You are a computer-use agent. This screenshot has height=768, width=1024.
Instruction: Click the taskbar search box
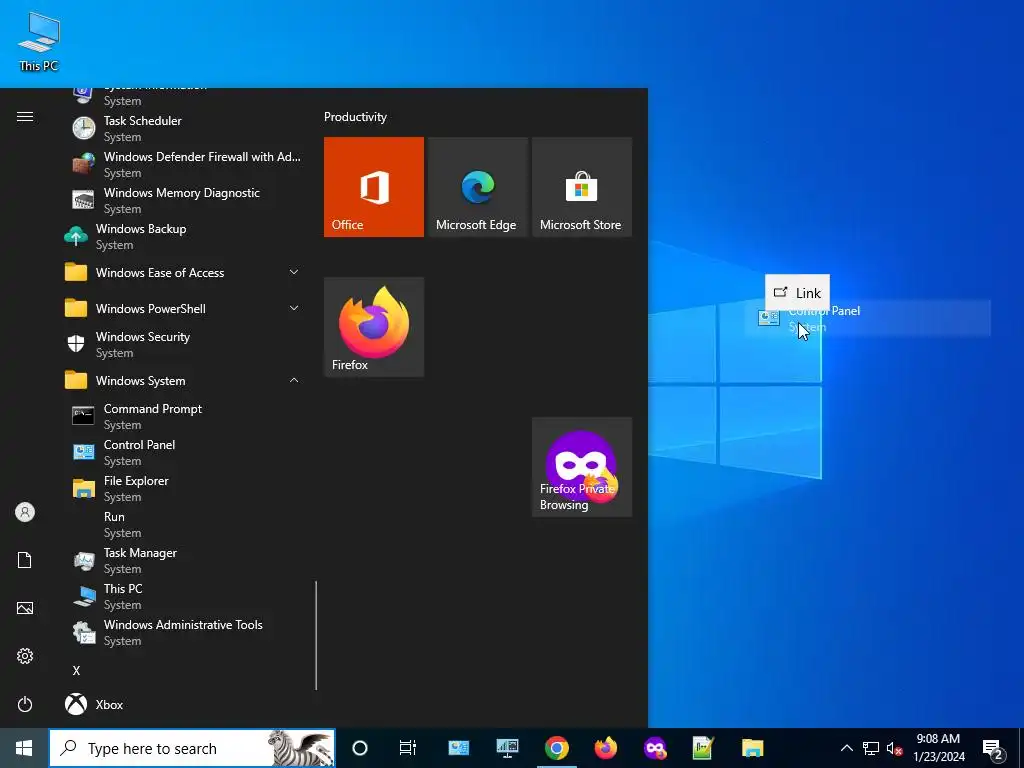pos(192,748)
